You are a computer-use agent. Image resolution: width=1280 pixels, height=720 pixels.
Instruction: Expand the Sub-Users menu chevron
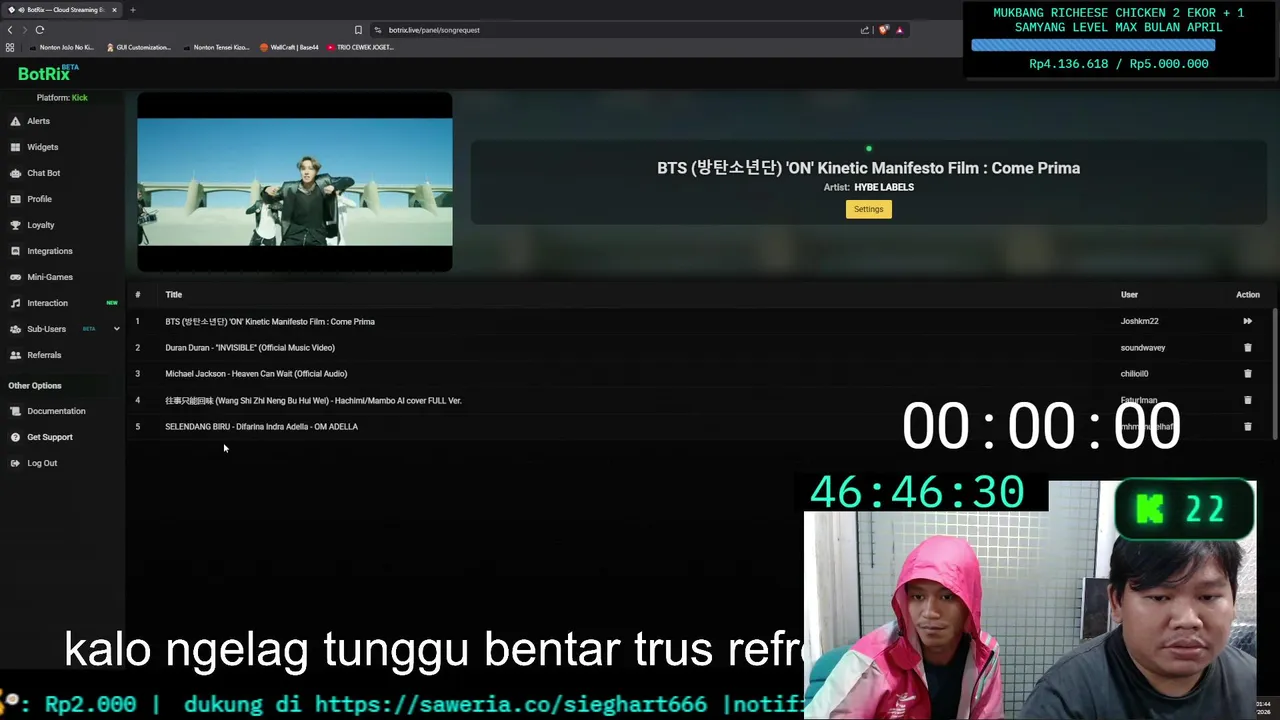116,329
